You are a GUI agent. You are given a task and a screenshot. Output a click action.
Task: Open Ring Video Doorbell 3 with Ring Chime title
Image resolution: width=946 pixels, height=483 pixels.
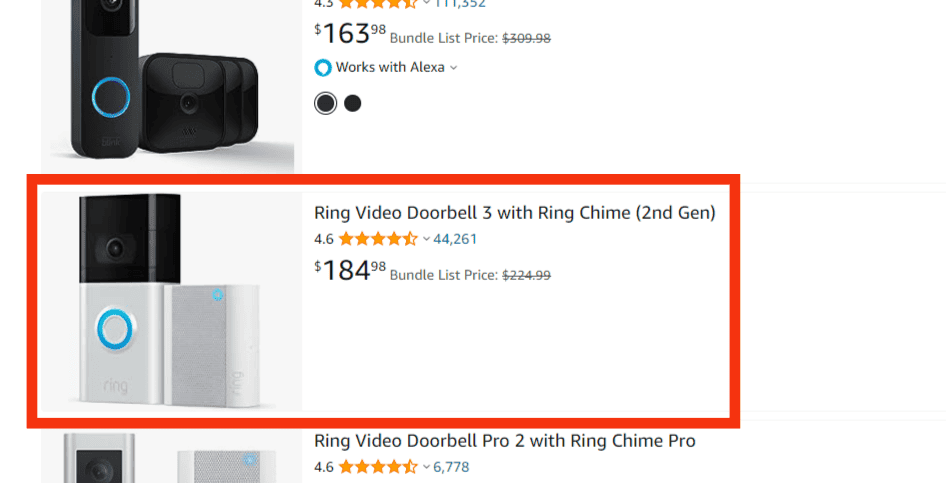coord(514,213)
